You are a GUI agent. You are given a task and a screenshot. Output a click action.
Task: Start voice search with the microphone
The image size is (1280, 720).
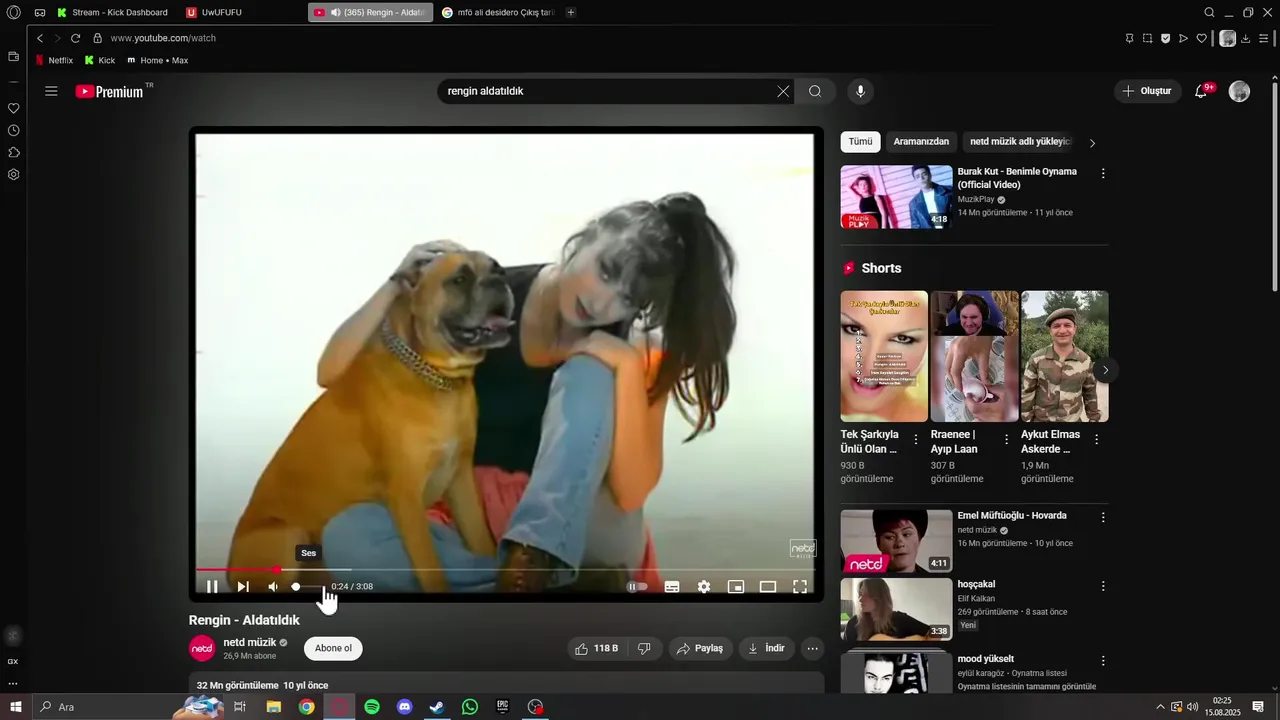[860, 91]
